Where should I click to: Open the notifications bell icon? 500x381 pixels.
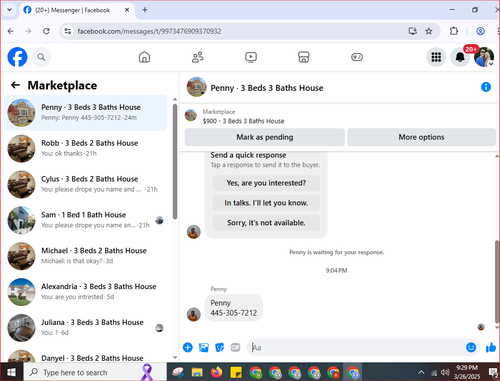[x=460, y=57]
